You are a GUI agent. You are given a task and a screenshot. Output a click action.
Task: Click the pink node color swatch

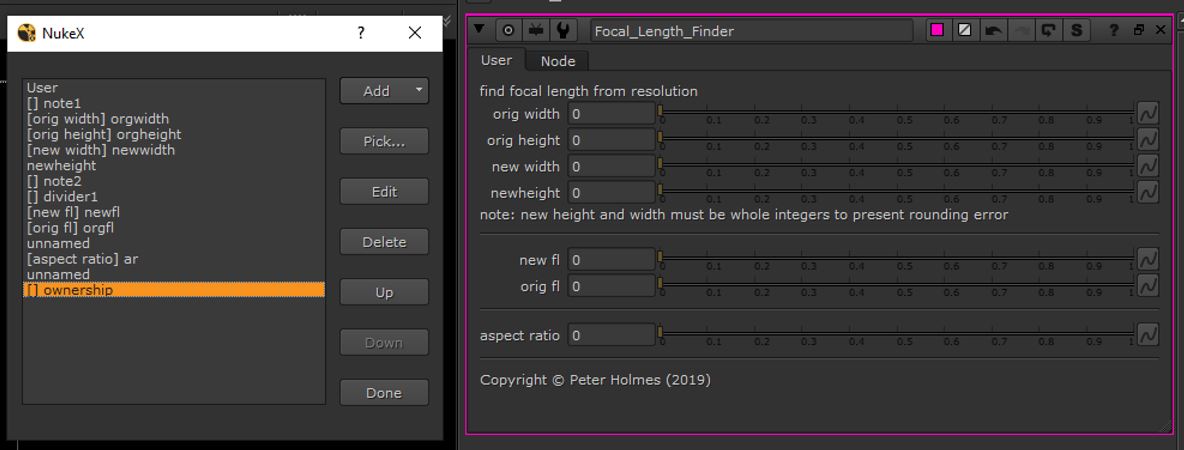click(x=937, y=30)
